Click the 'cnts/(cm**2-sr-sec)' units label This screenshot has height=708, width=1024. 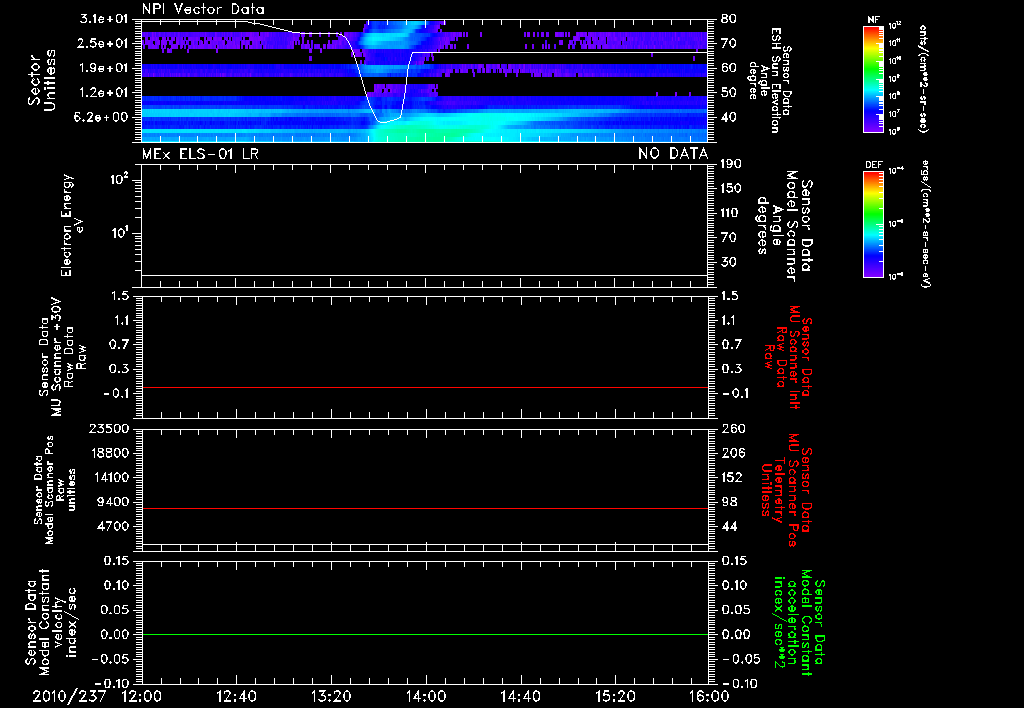coord(923,79)
